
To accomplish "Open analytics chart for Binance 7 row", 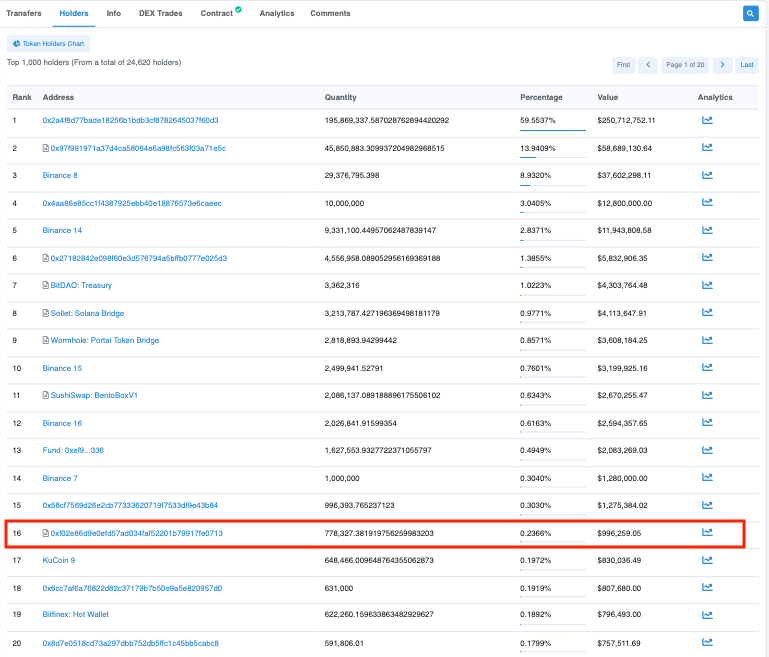I will [707, 477].
